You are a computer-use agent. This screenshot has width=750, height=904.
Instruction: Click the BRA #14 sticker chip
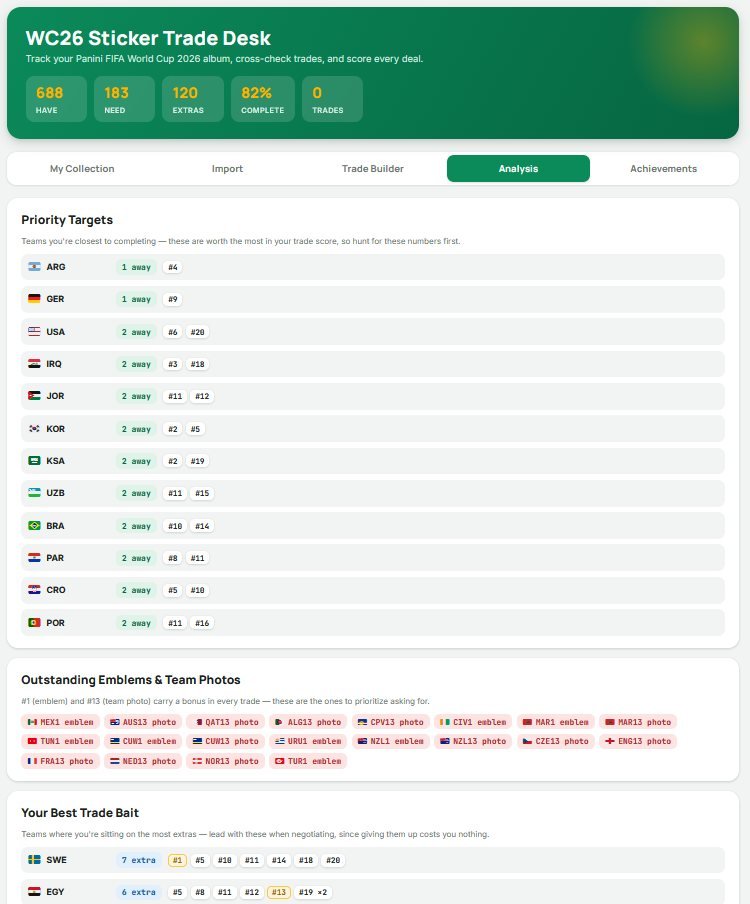[202, 526]
